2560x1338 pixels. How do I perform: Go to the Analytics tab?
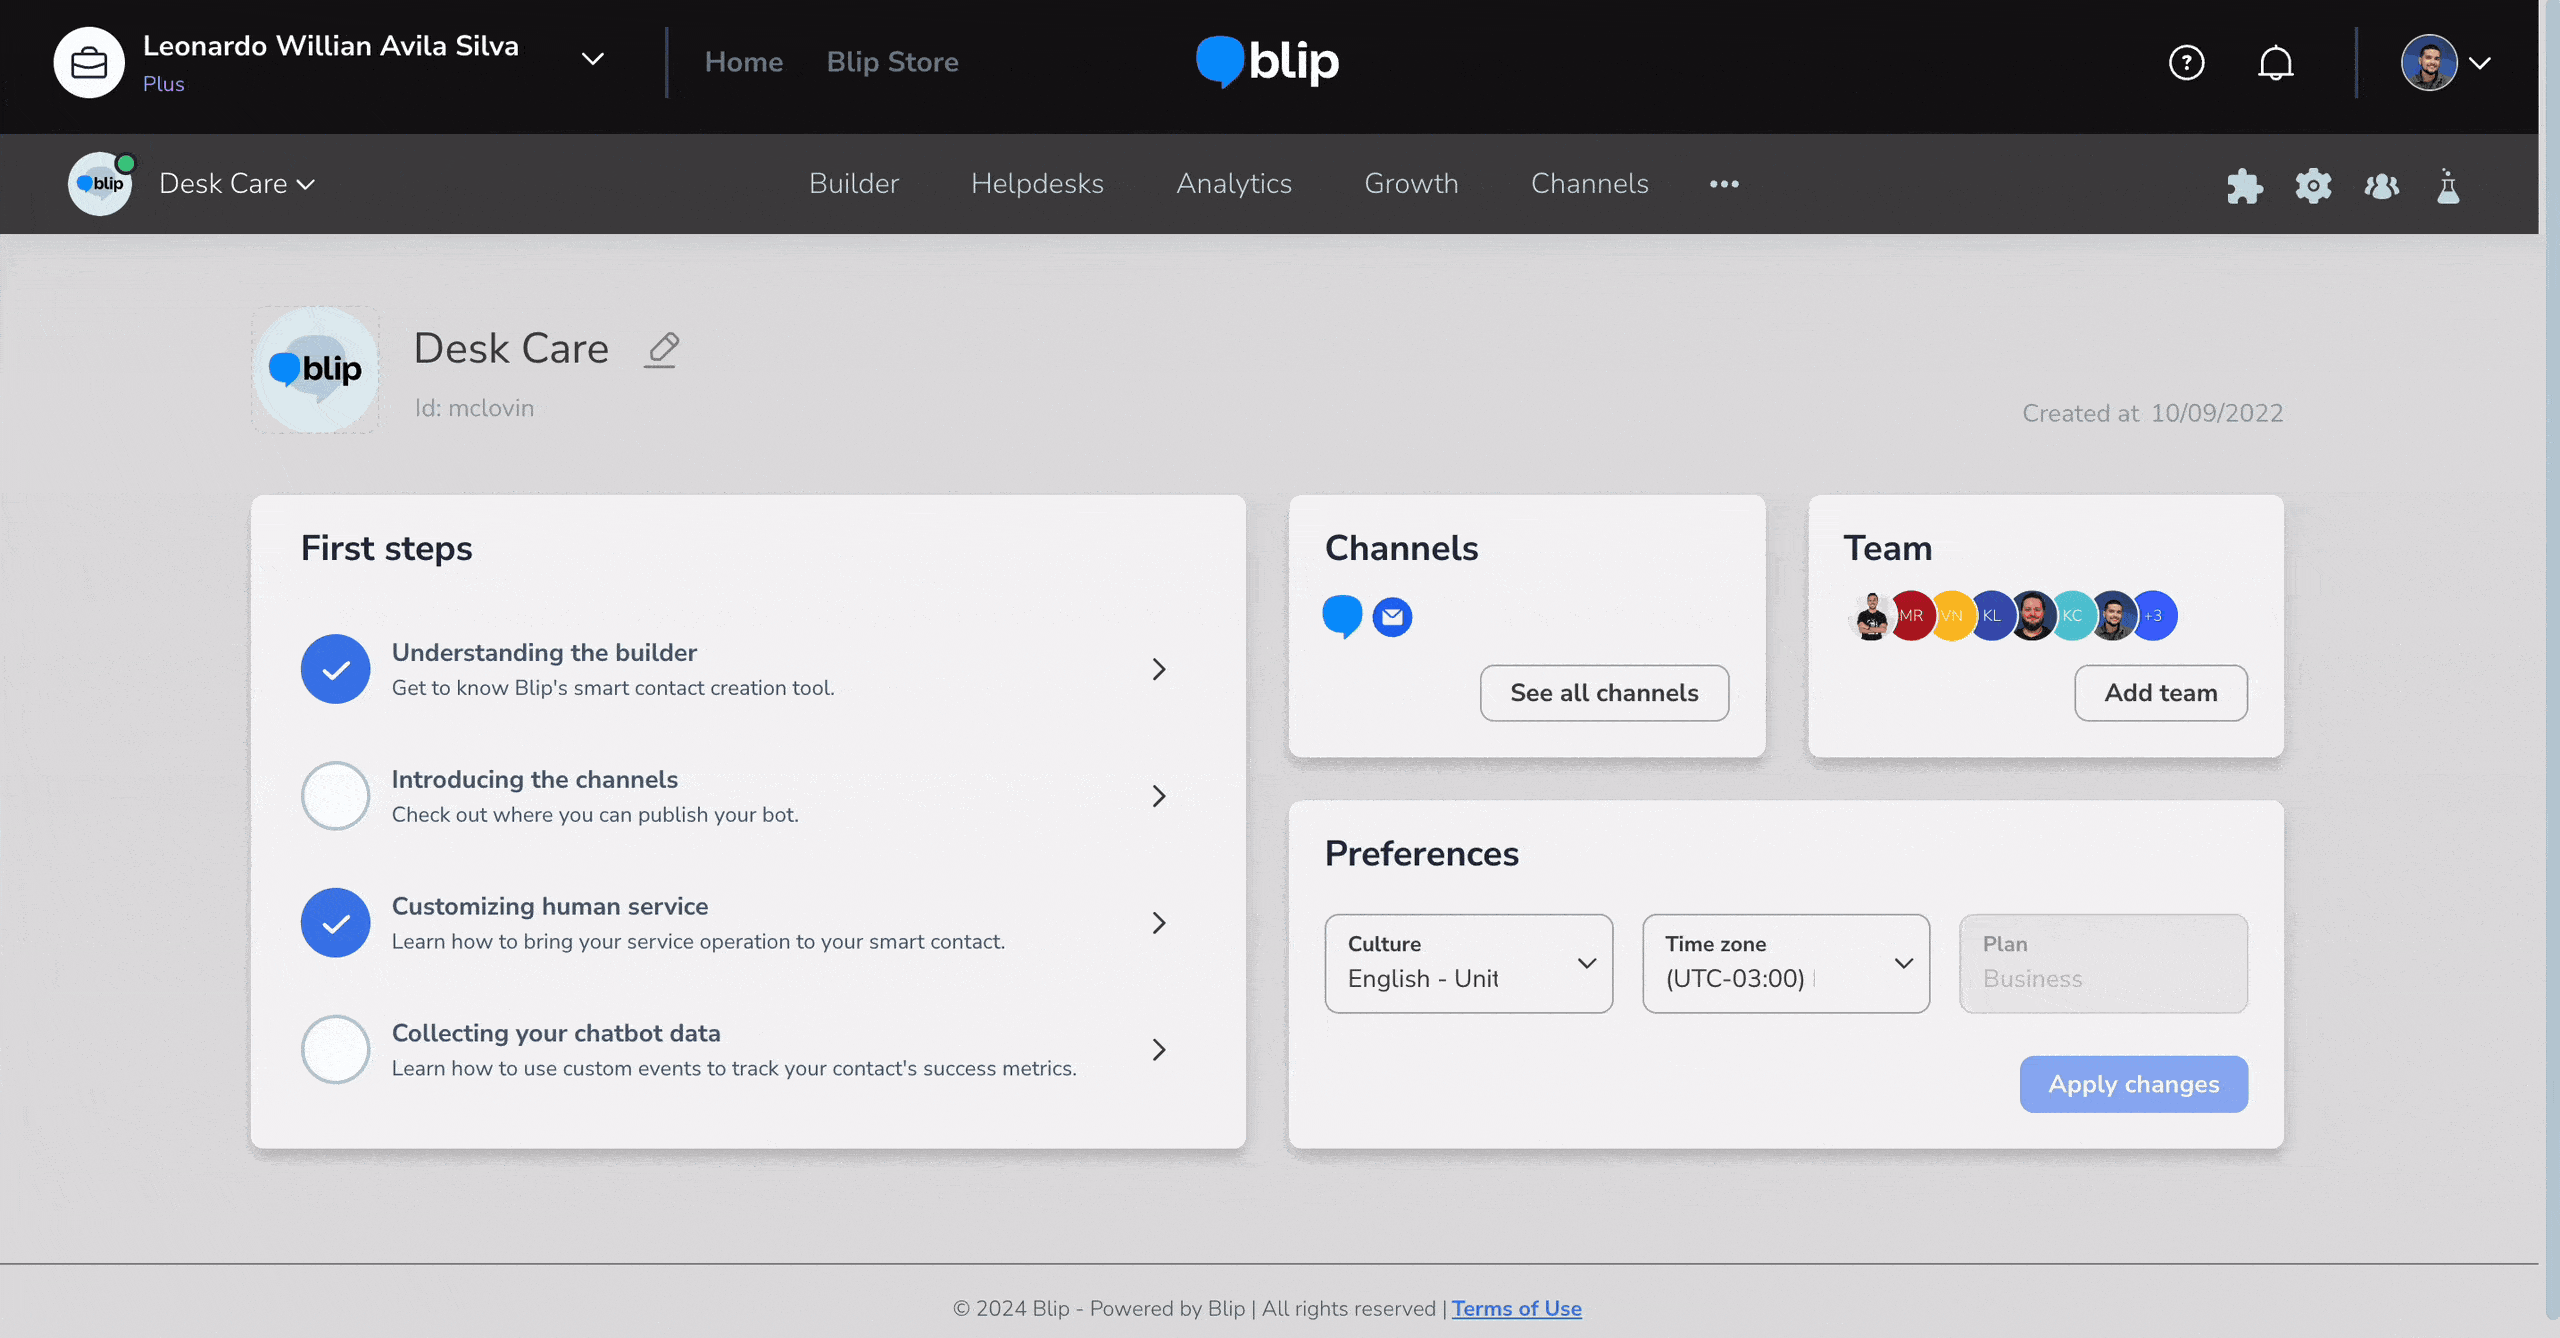pos(1233,184)
